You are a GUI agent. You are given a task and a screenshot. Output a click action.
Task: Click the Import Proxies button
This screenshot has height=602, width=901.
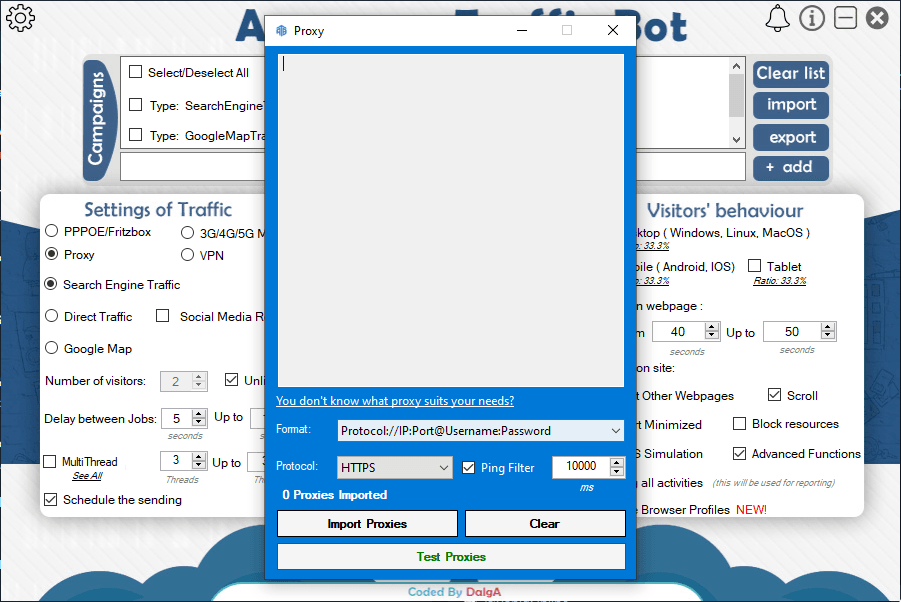(x=367, y=524)
